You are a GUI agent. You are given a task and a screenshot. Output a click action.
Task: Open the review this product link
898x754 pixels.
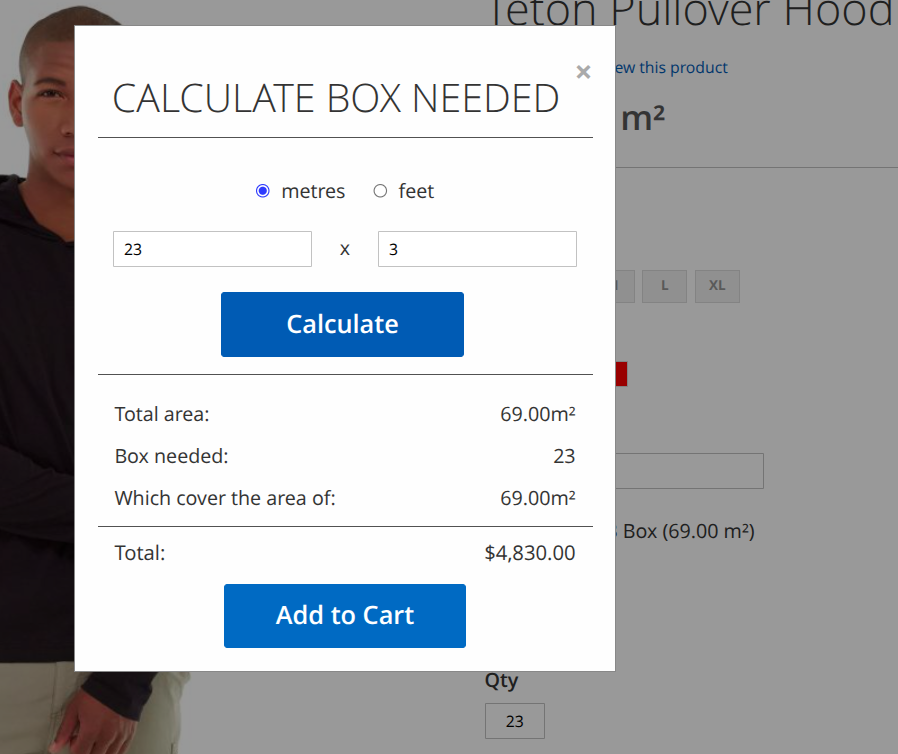(672, 68)
